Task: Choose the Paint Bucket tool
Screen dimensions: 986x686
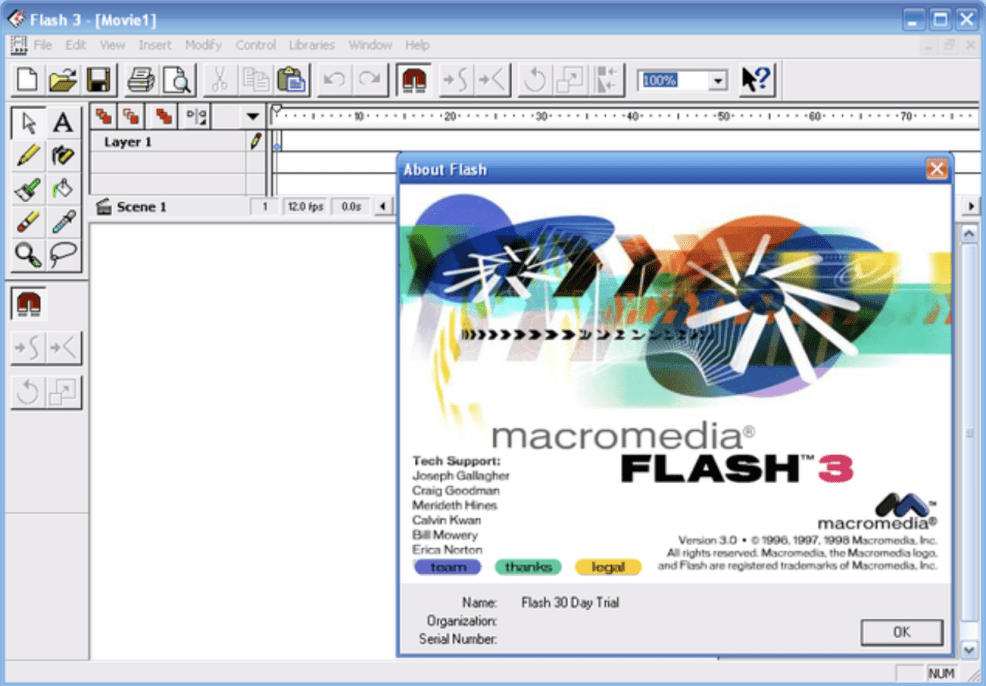Action: (63, 188)
